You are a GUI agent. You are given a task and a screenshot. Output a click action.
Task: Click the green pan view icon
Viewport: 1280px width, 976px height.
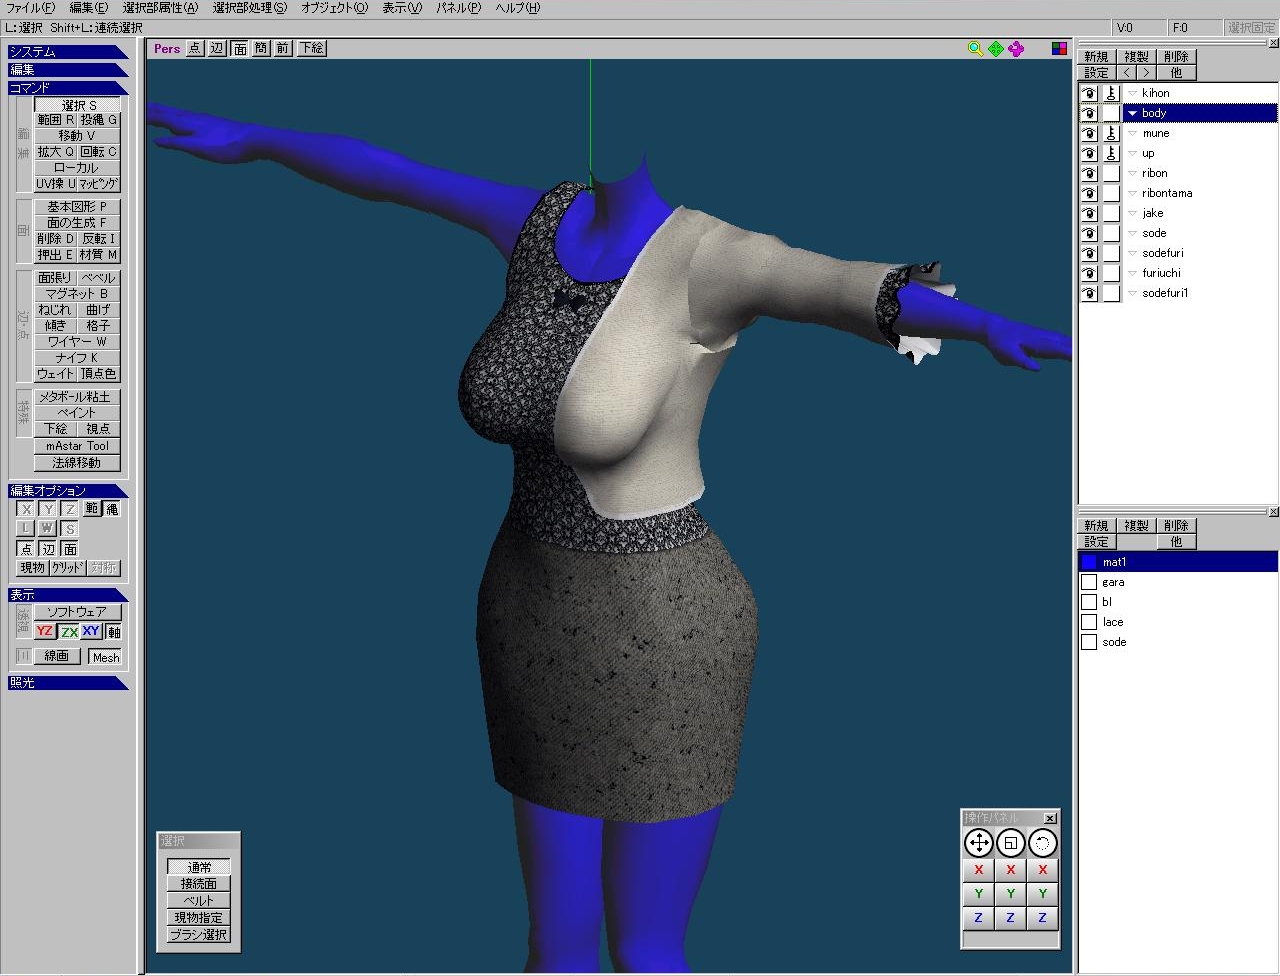coord(996,49)
